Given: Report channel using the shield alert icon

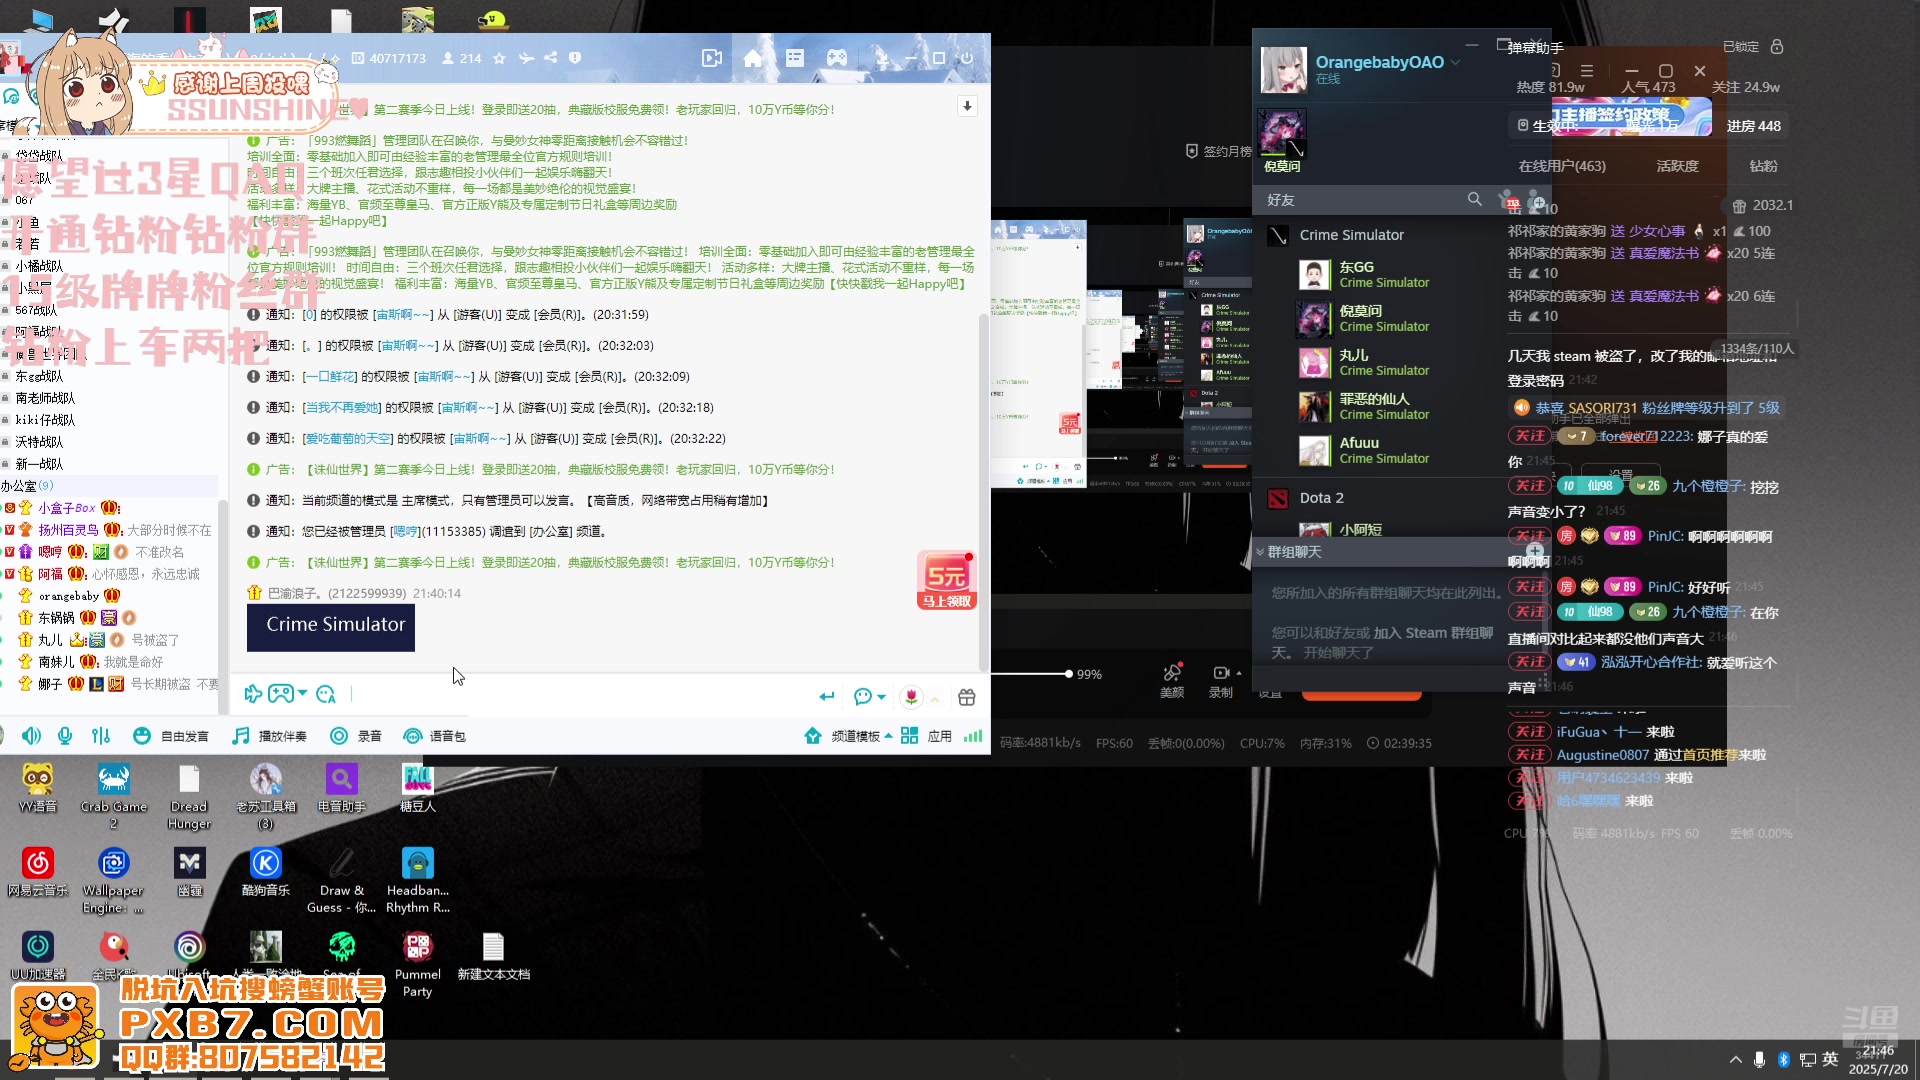Looking at the screenshot, I should (575, 58).
